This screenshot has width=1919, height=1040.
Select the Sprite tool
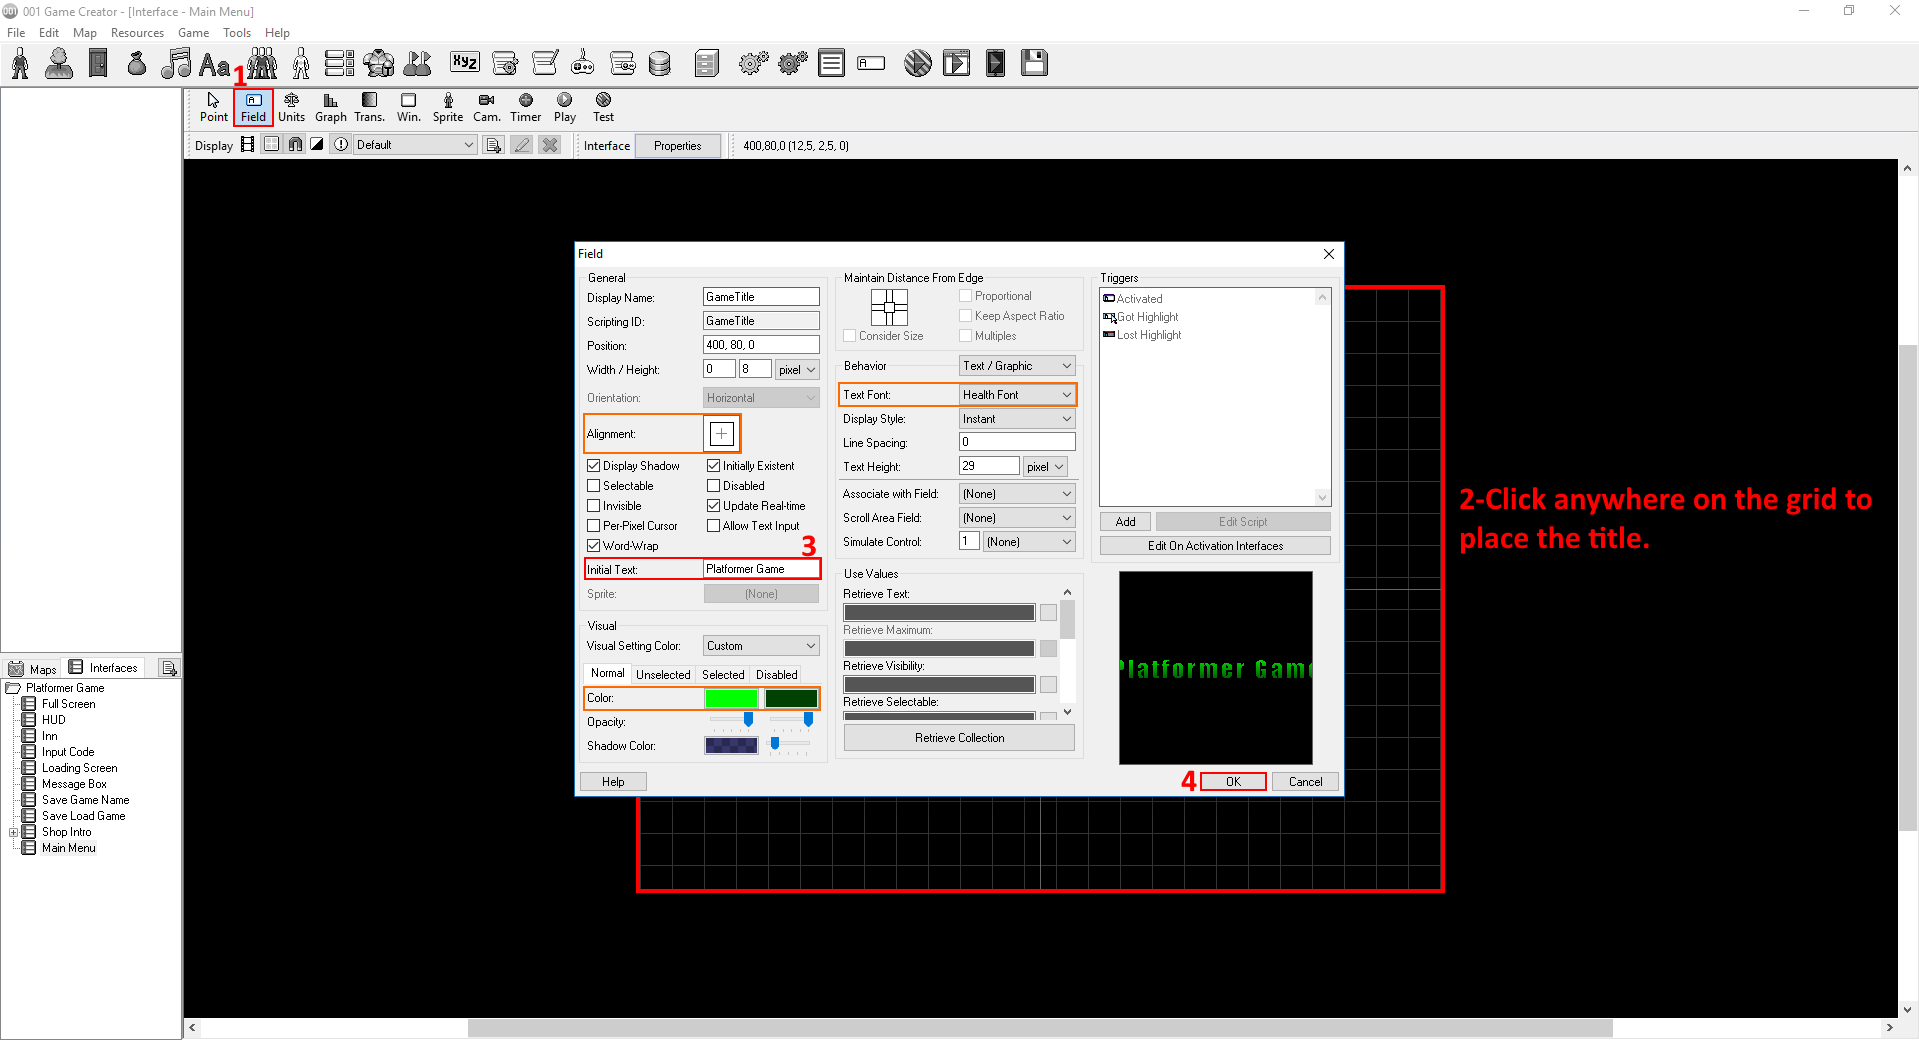click(447, 107)
